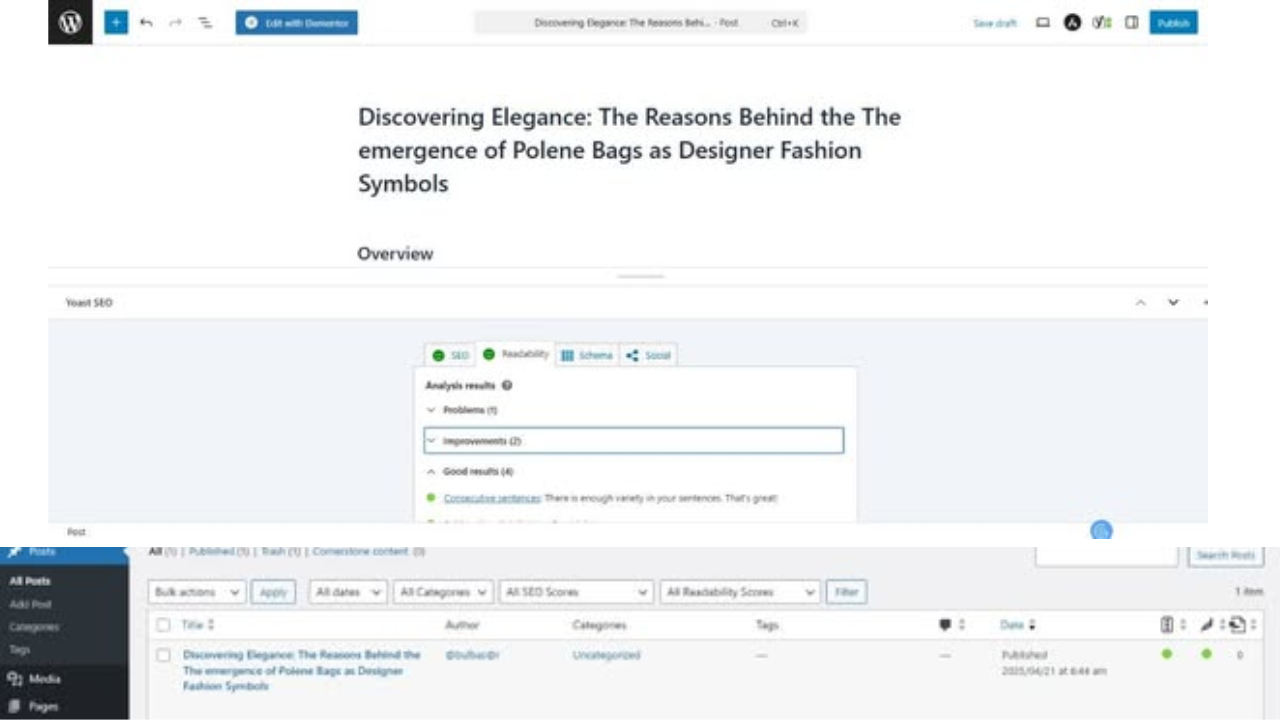Screen dimensions: 1280x720
Task: Open the Bulk actions dropdown
Action: coord(197,592)
